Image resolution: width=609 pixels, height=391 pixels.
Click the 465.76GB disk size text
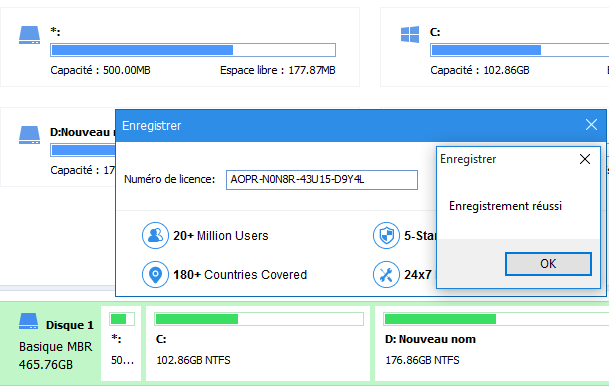coord(46,365)
